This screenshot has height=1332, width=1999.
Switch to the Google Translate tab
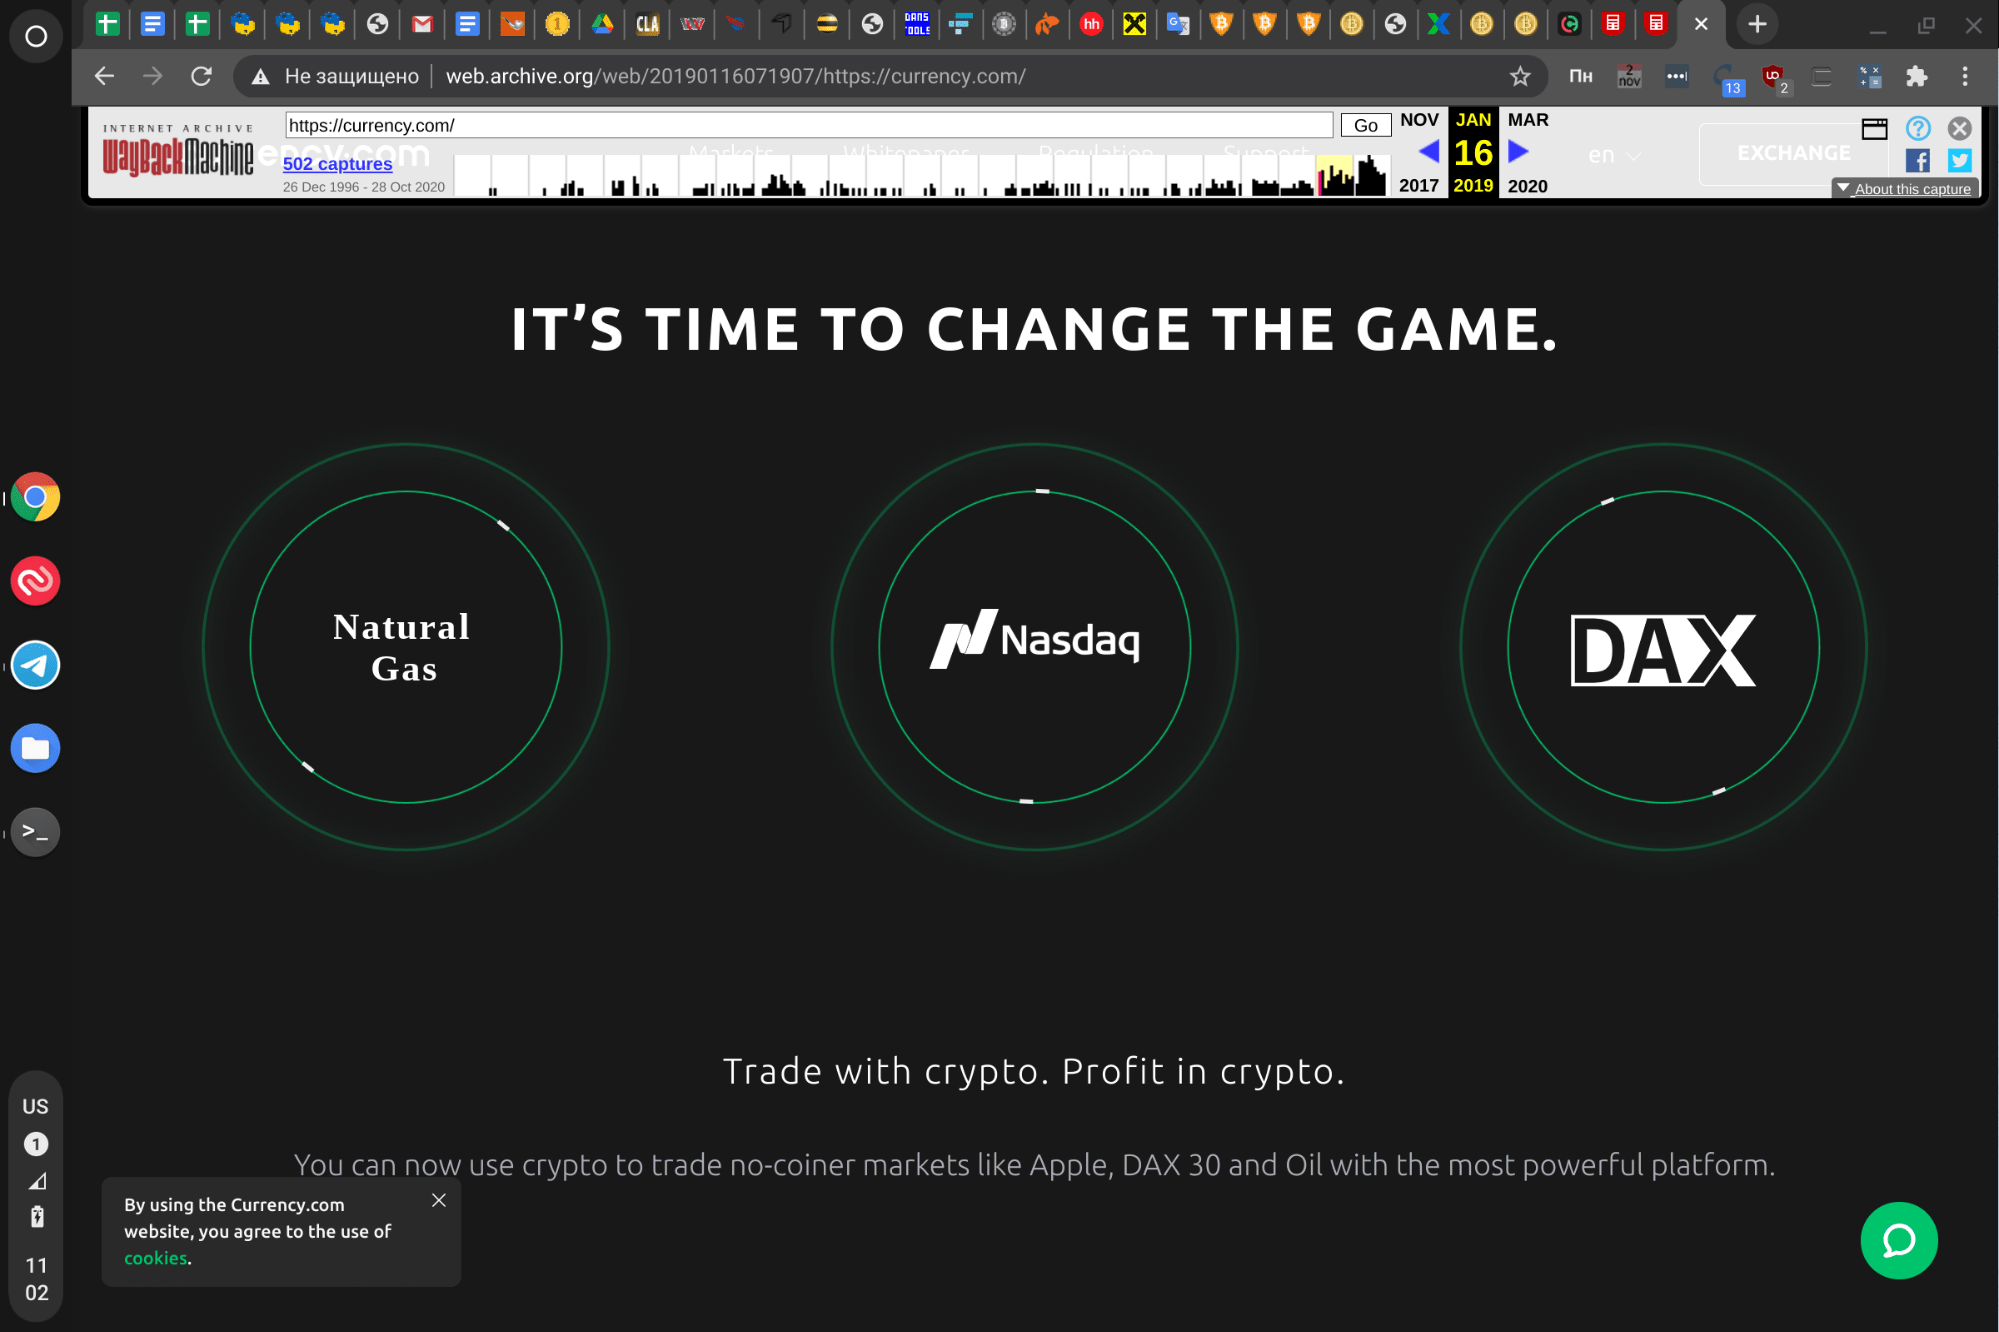(1178, 24)
